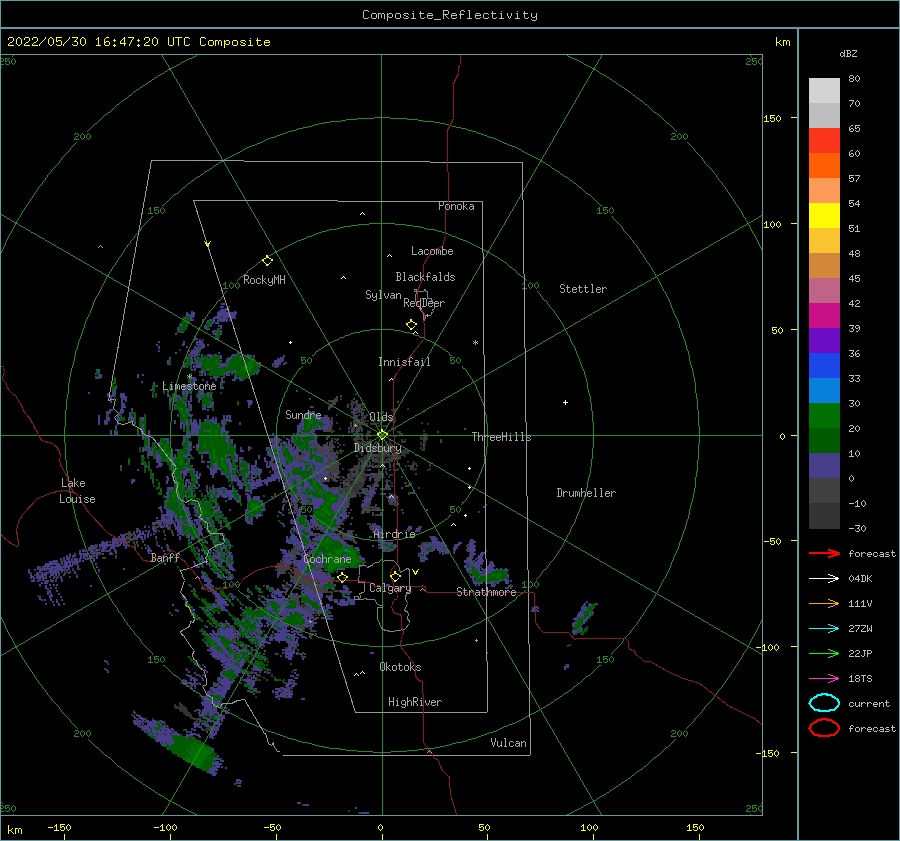Viewport: 900px width, 841px height.
Task: Pick the light grey swatch below 80 dBZ
Action: tap(824, 91)
